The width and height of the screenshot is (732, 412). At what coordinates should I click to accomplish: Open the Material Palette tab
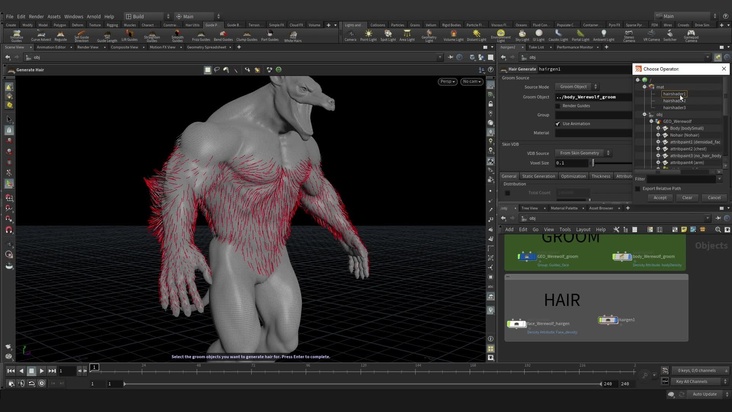564,208
